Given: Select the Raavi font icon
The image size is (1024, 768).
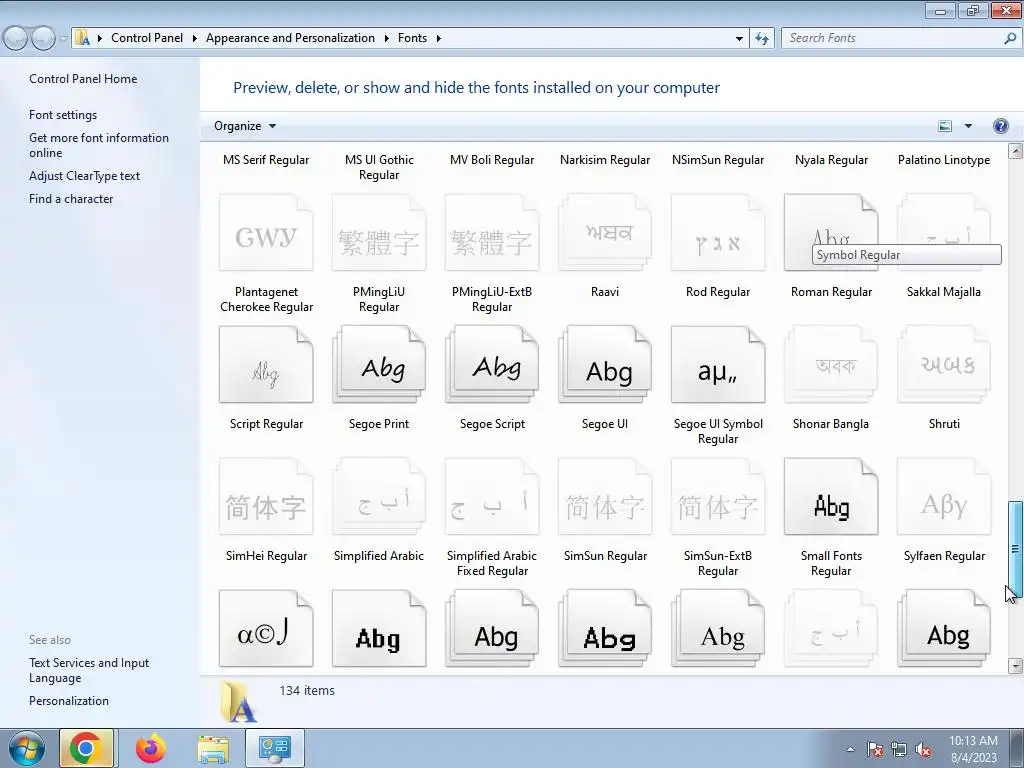Looking at the screenshot, I should click(605, 232).
